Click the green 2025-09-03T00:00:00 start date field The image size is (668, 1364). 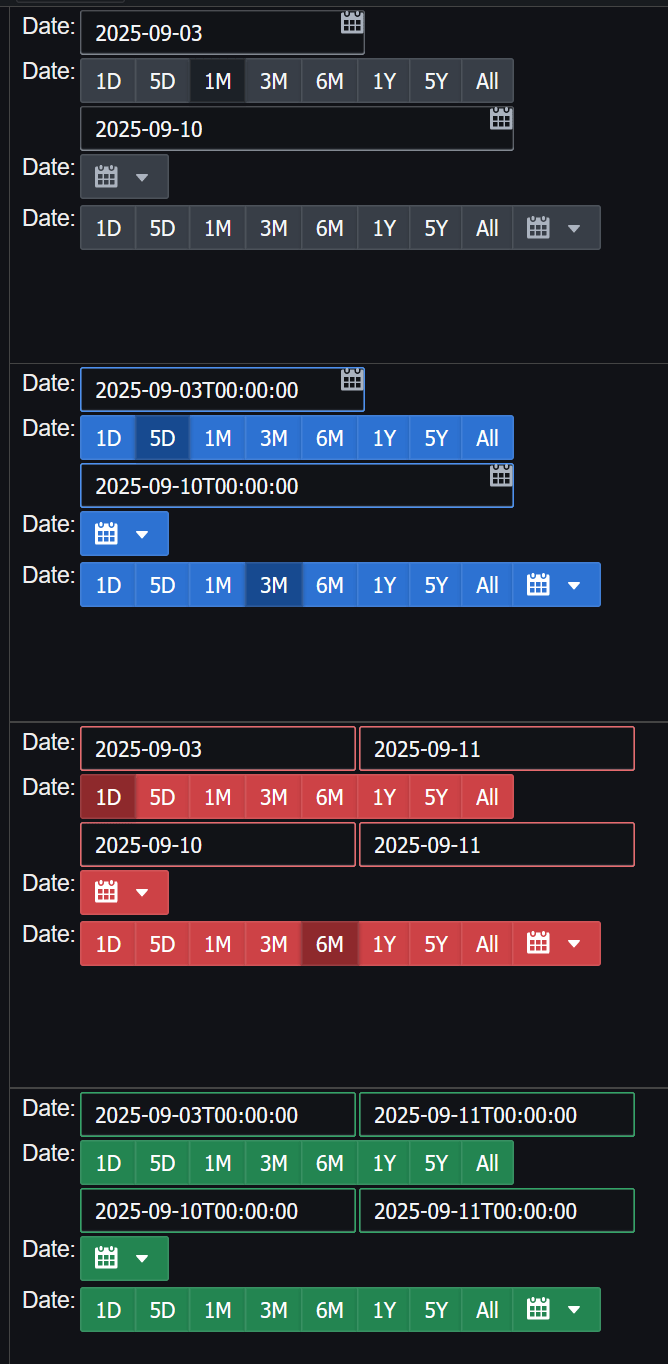pyautogui.click(x=218, y=1115)
